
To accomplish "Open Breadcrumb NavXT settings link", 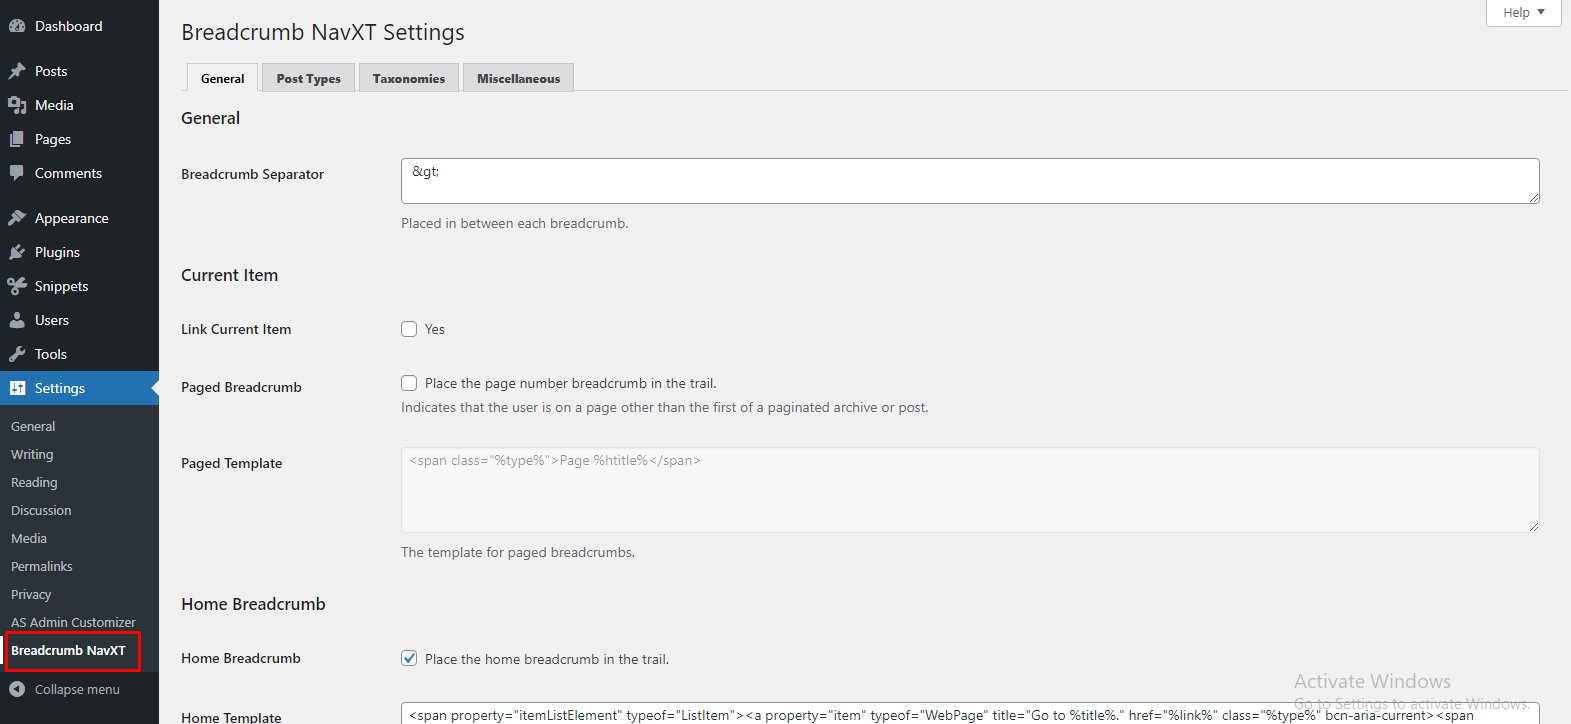I will click(68, 650).
